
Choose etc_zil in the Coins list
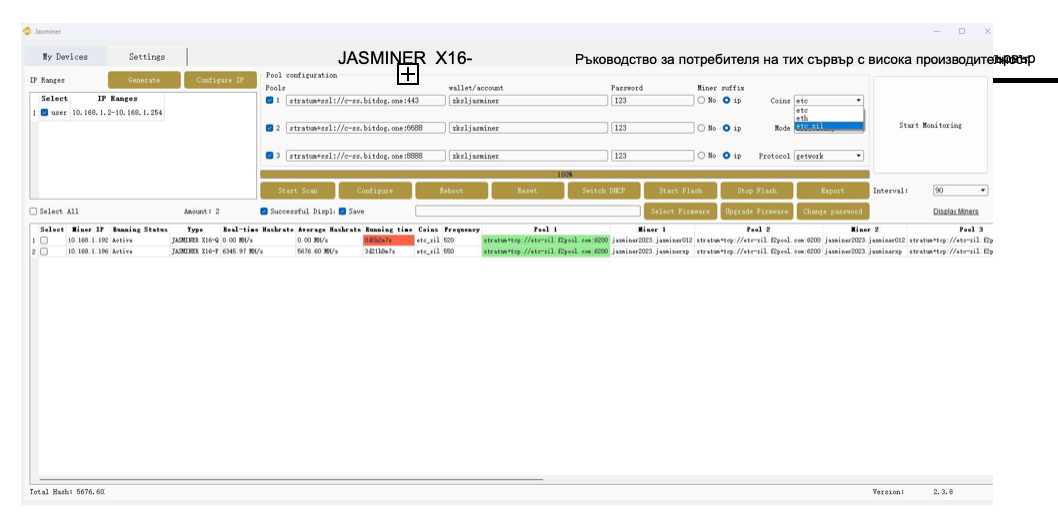(x=829, y=126)
